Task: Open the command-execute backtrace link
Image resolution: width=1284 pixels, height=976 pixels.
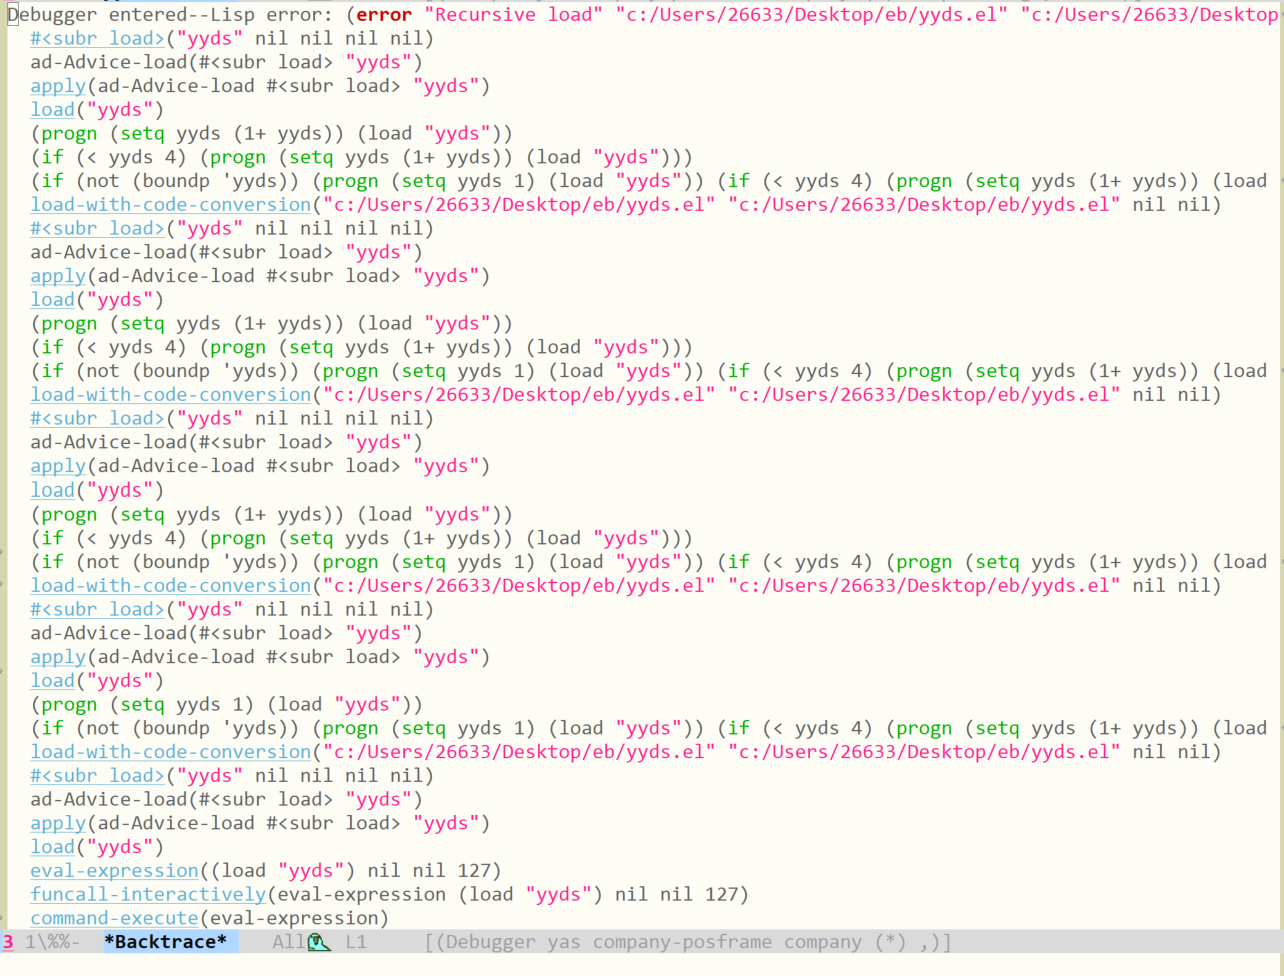Action: (113, 918)
